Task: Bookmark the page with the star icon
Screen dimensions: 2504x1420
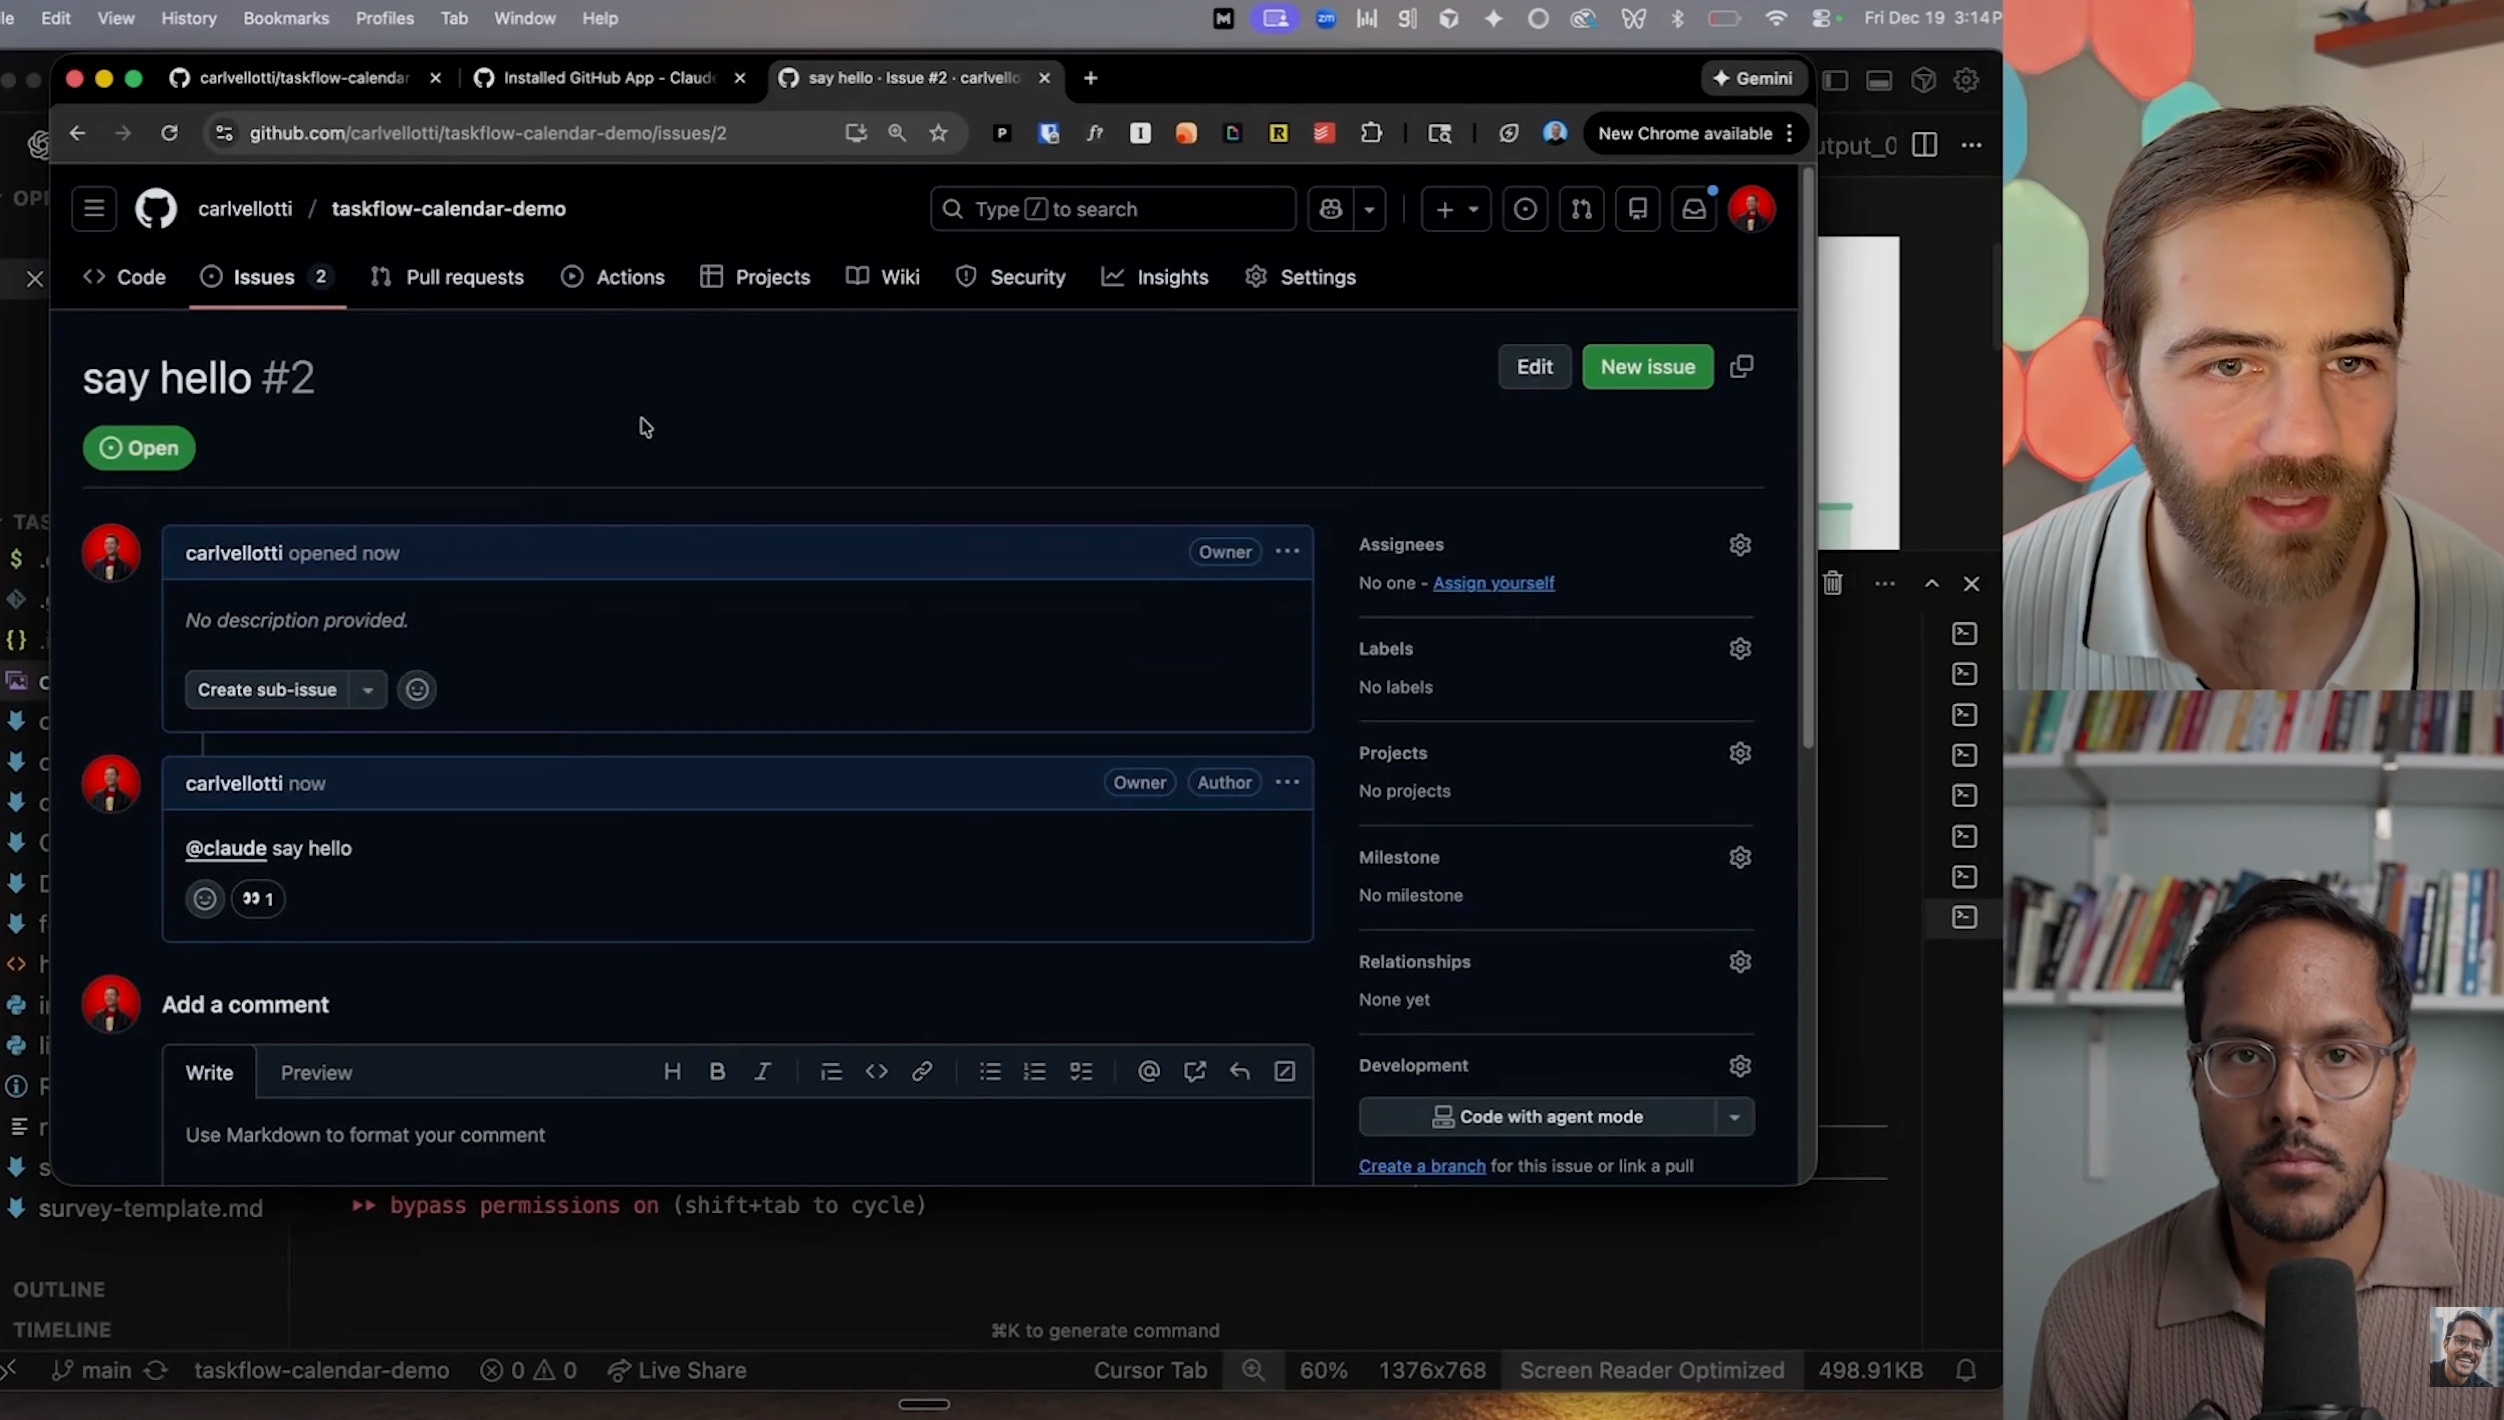Action: coord(938,133)
